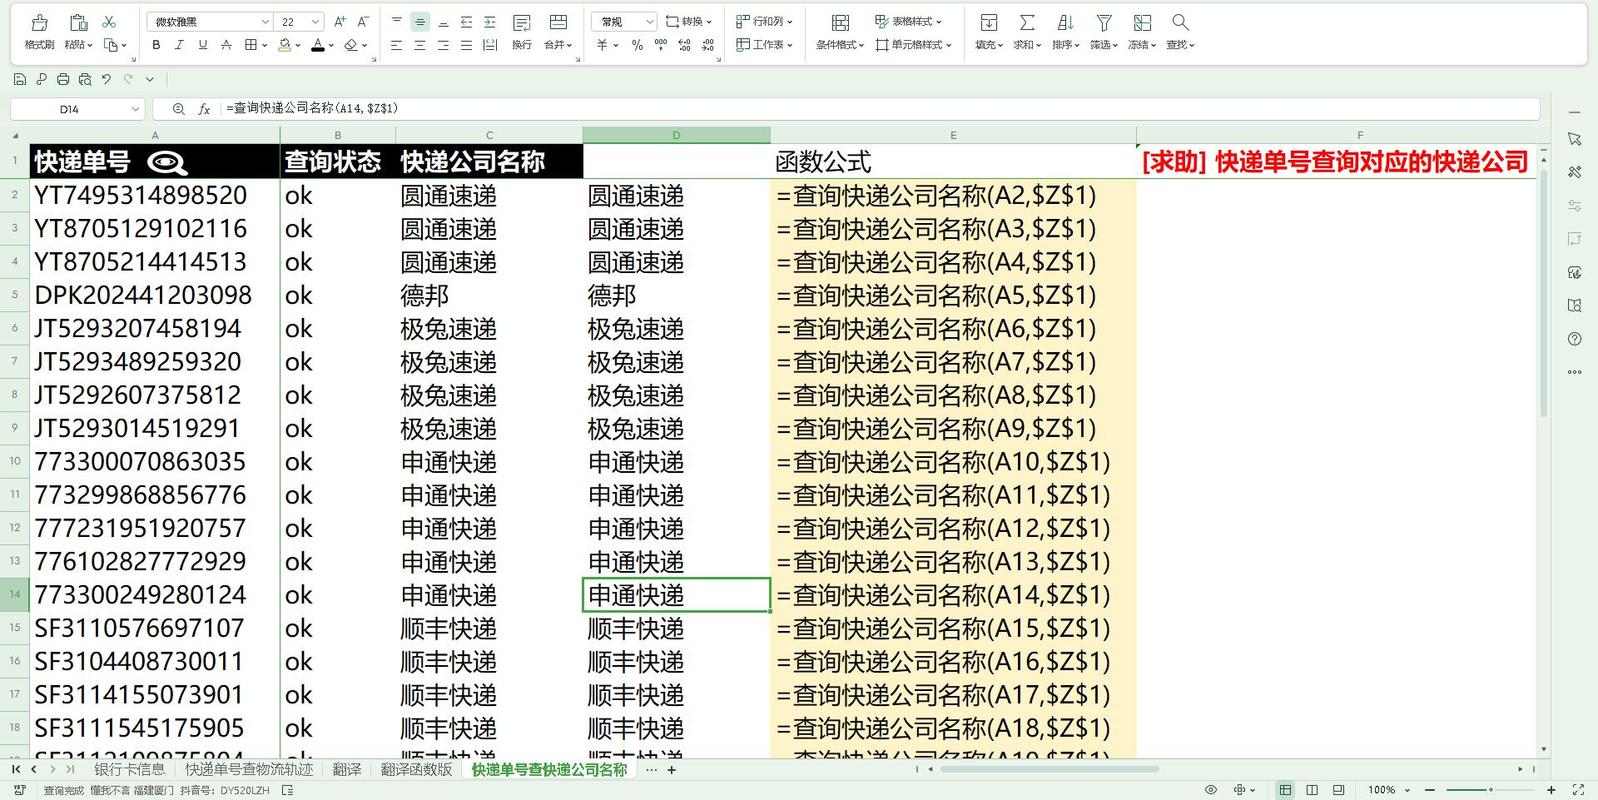This screenshot has width=1598, height=800.
Task: Toggle horizontal center alignment
Action: (x=420, y=45)
